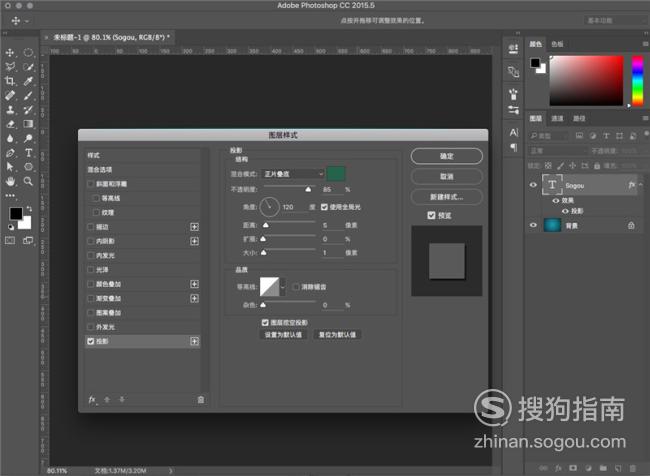Open the Edit Toolbar three-dots menu
The image size is (650, 476).
tap(10, 195)
